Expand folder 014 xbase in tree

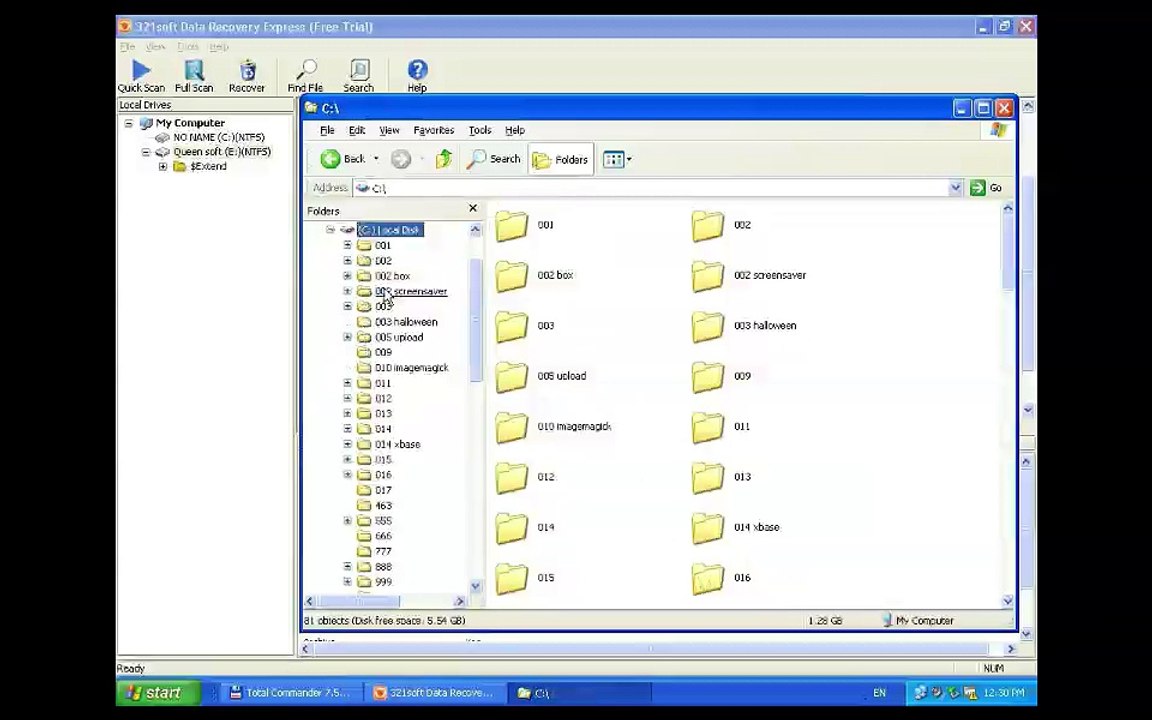[x=348, y=444]
